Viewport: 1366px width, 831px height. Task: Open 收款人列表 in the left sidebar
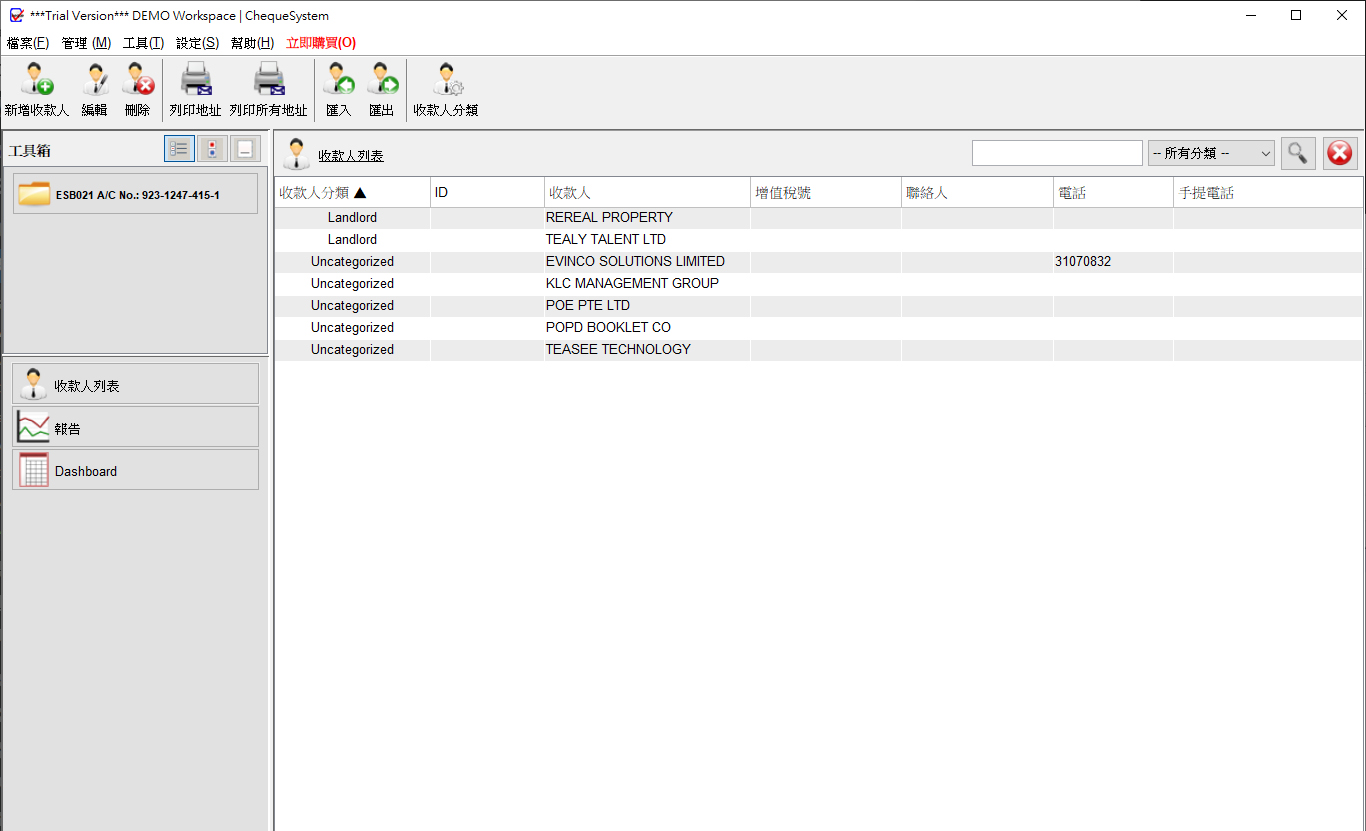click(x=135, y=384)
